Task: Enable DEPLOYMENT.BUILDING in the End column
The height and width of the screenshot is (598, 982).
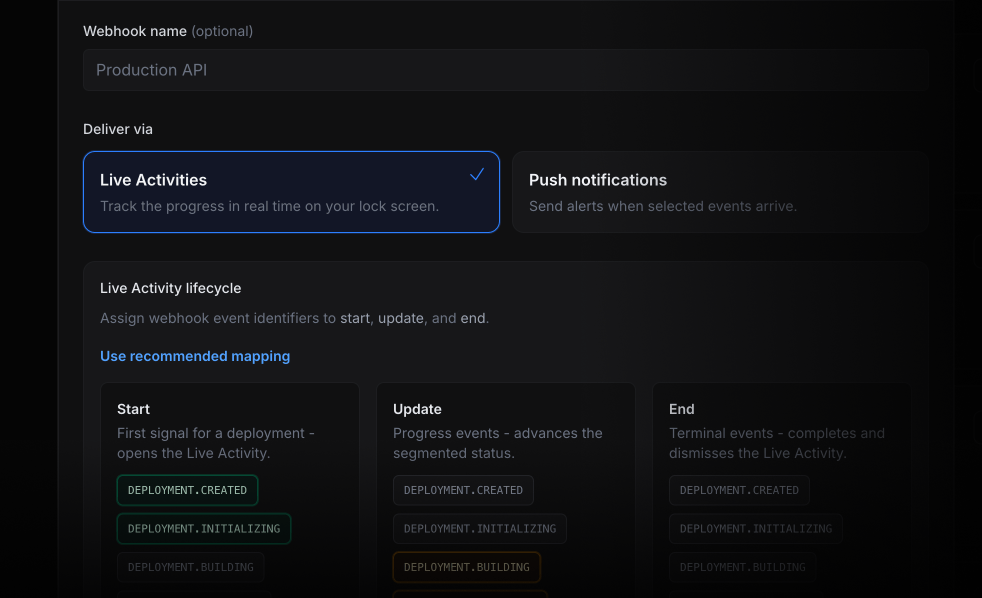Action: (x=742, y=567)
